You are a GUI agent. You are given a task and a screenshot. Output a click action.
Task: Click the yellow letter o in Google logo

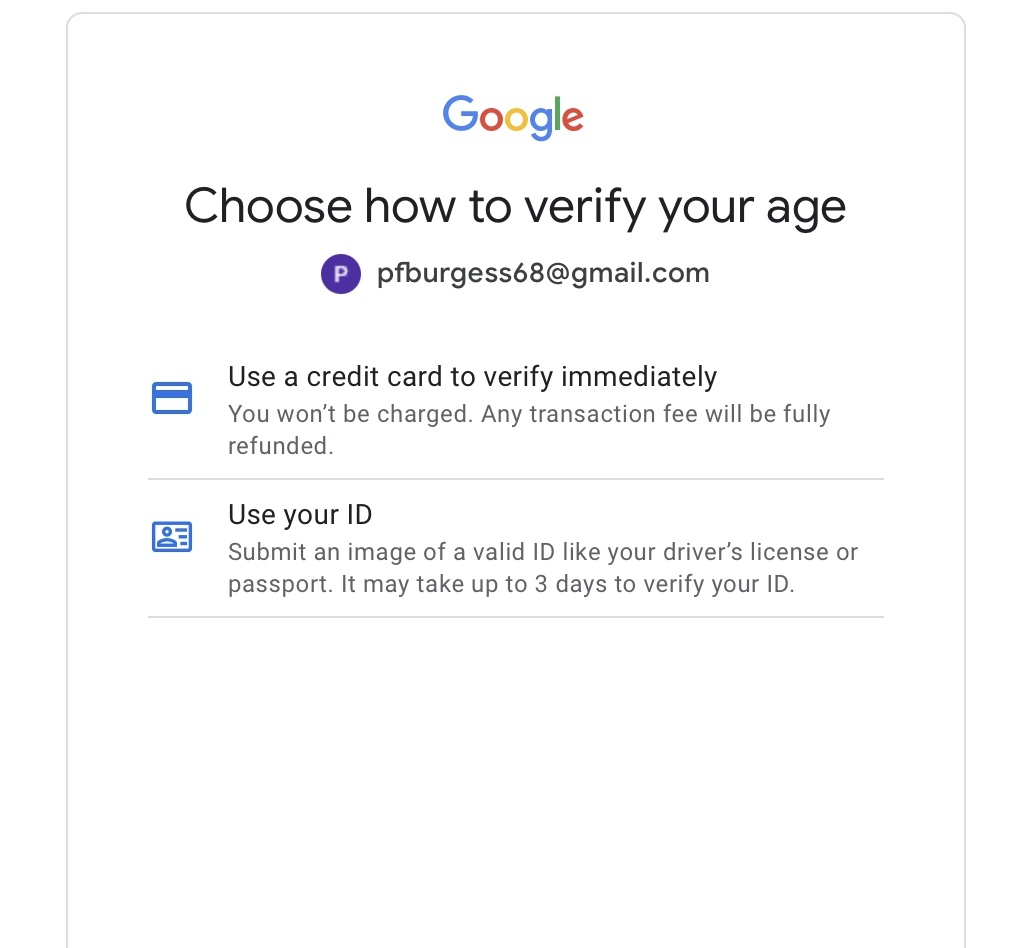click(x=516, y=119)
